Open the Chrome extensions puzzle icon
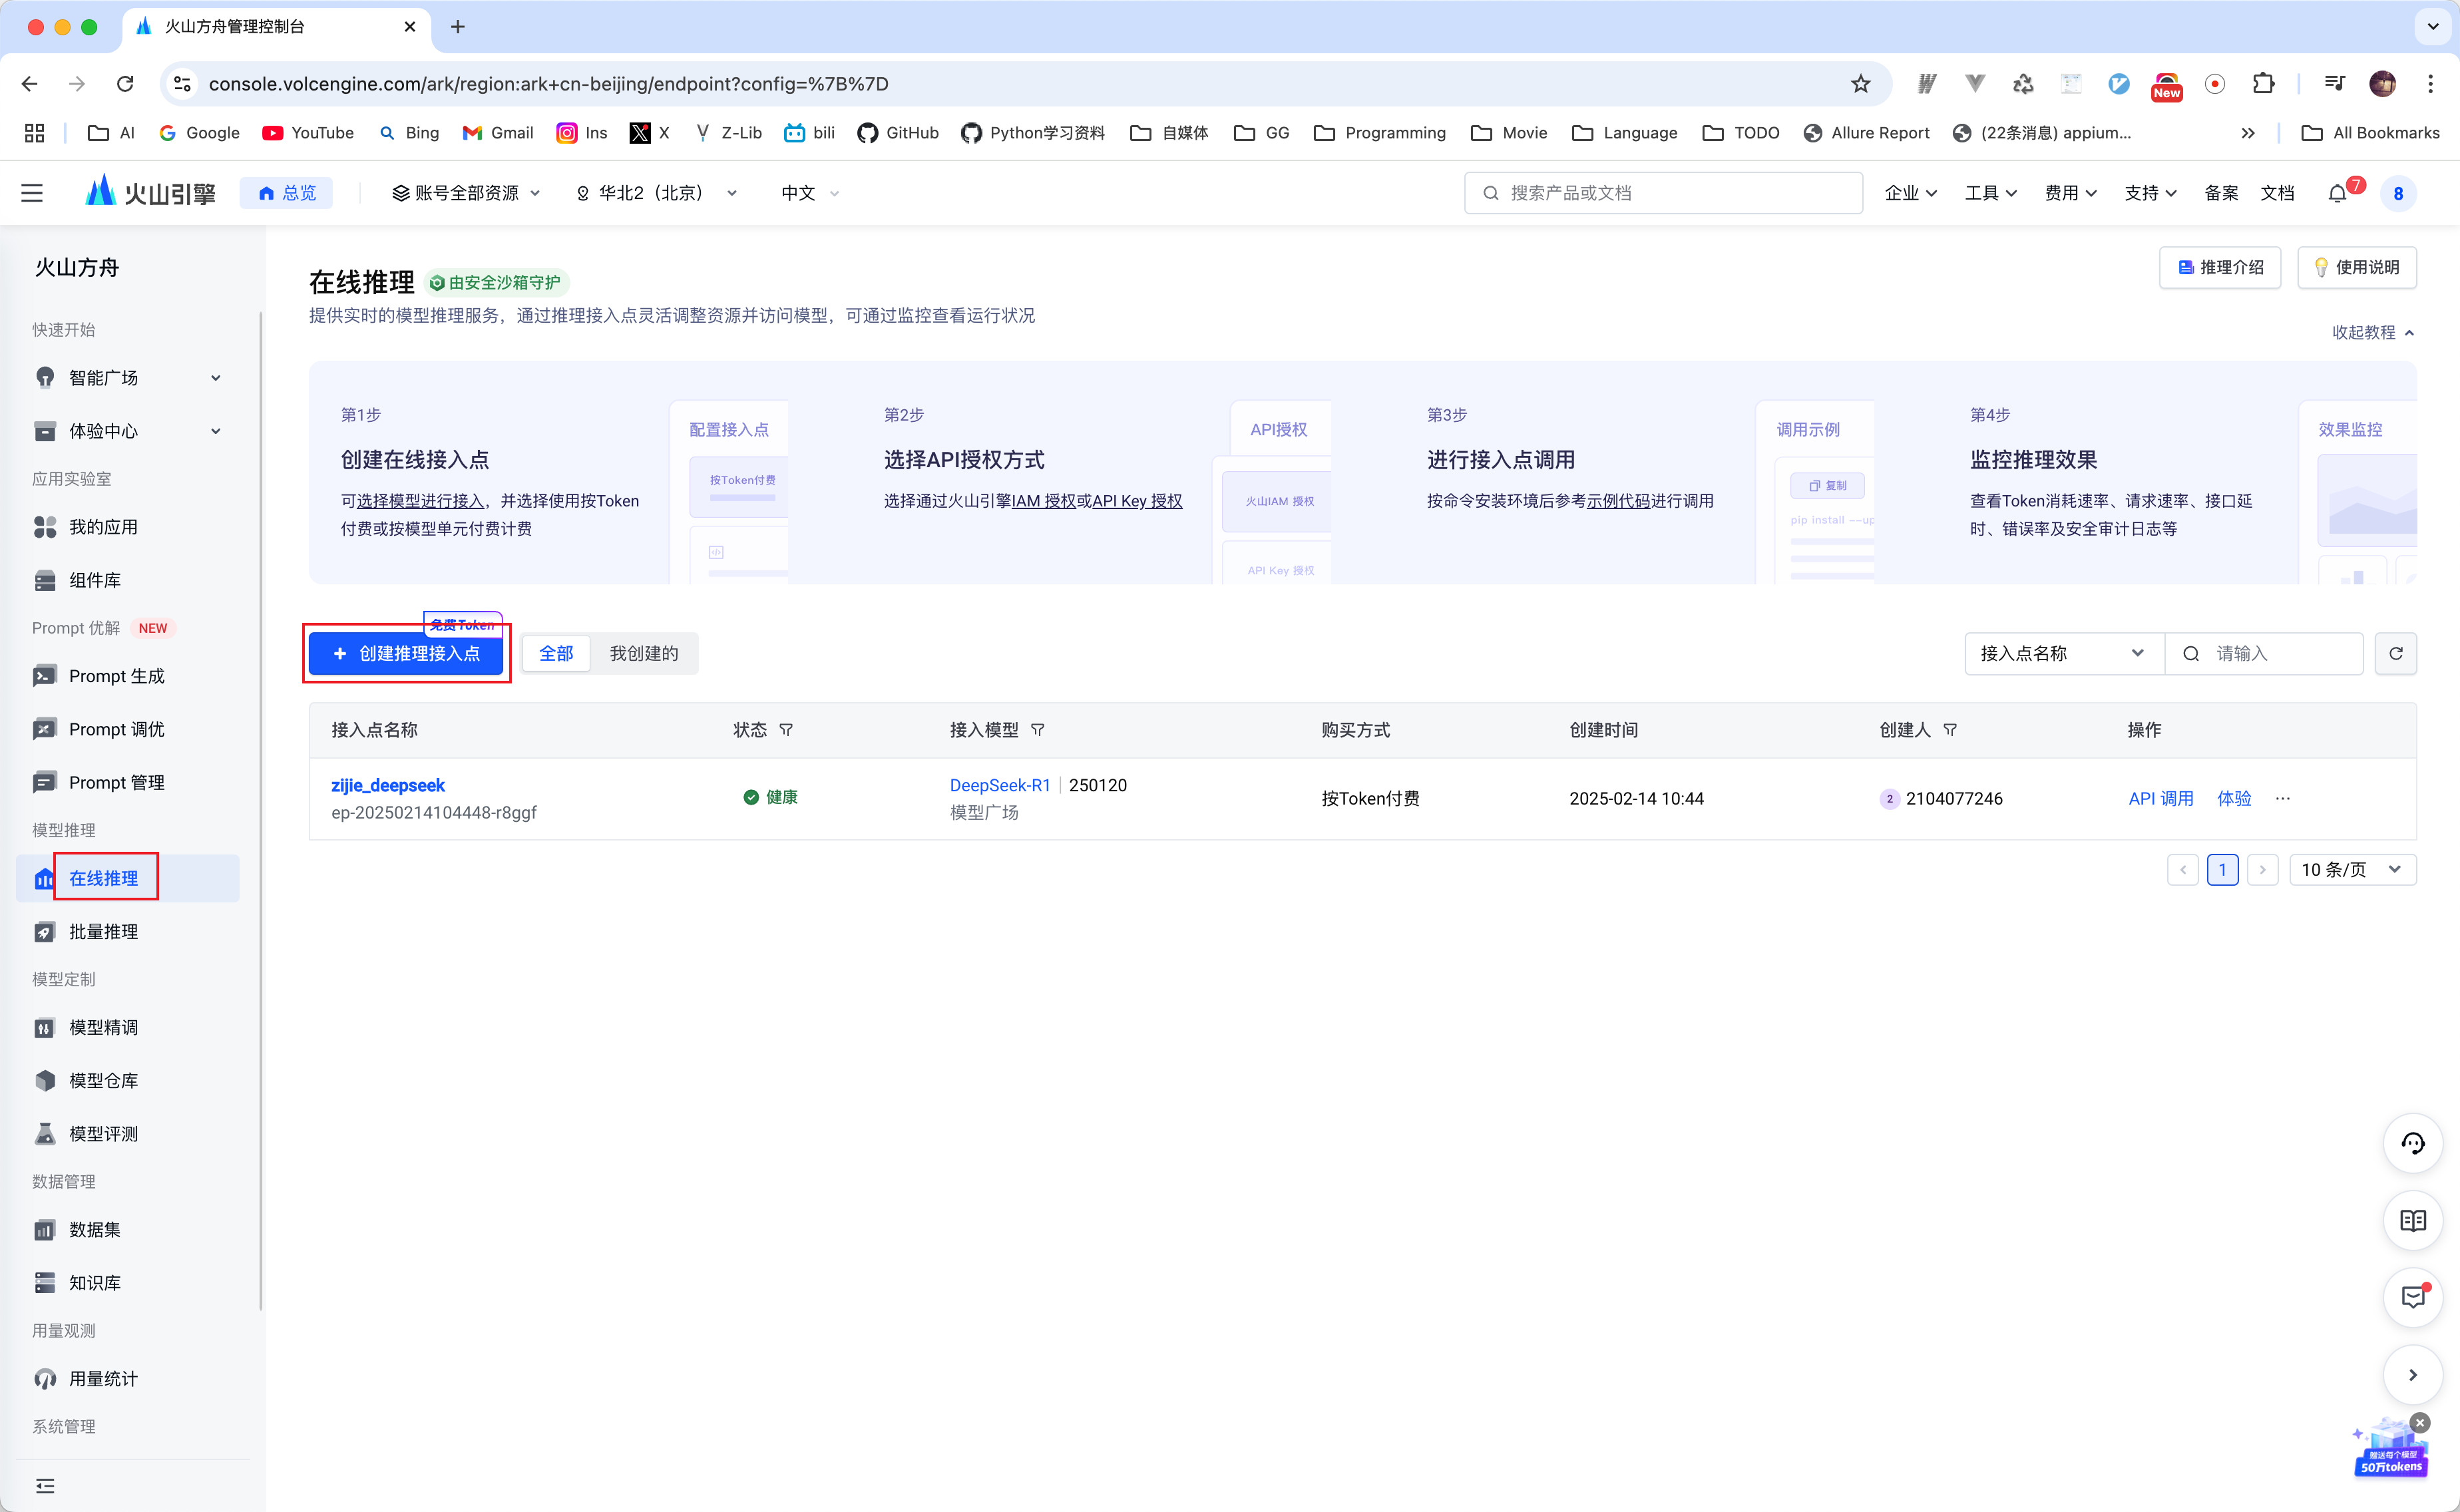This screenshot has width=2460, height=1512. [x=2263, y=84]
